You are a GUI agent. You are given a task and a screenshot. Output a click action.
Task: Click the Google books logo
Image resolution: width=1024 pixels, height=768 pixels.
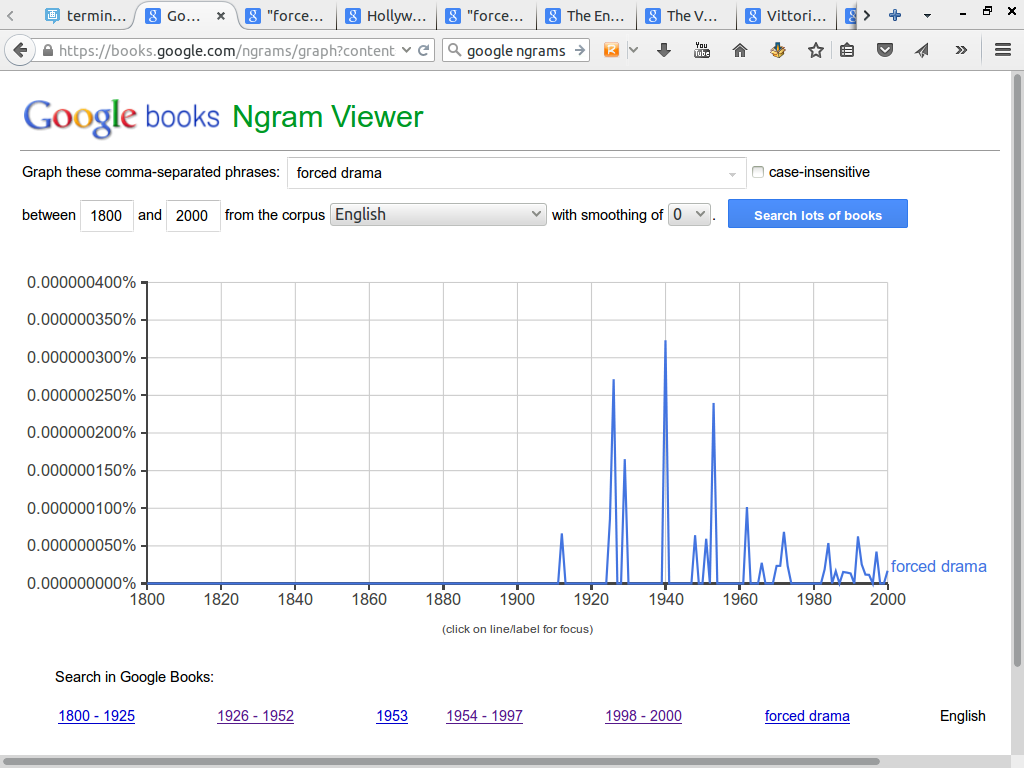click(x=121, y=118)
